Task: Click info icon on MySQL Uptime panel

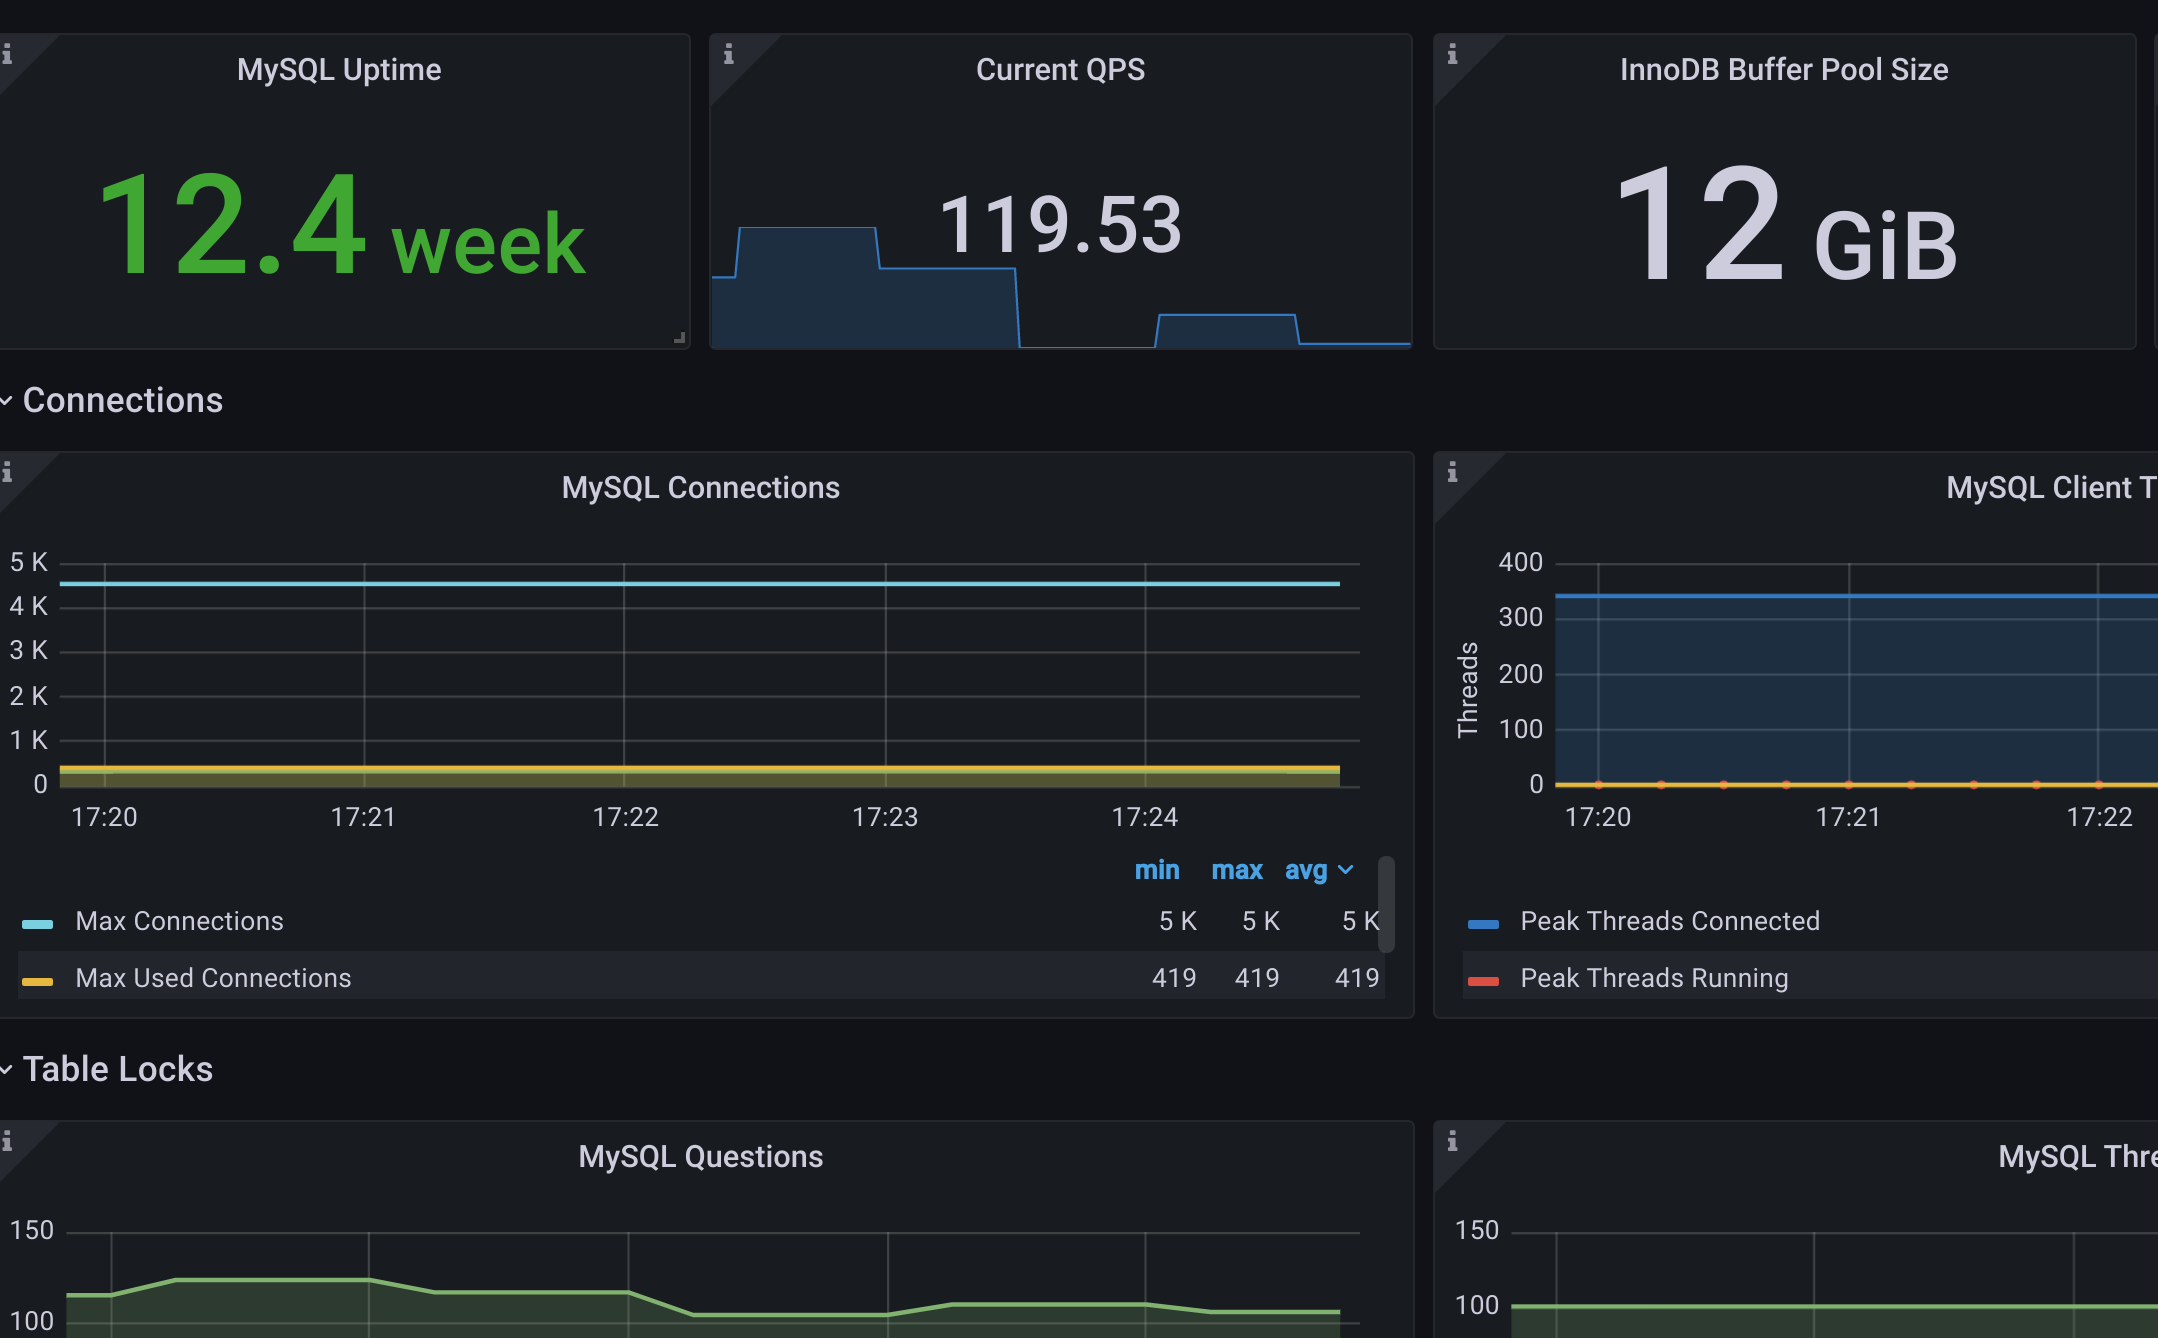Action: coord(7,54)
